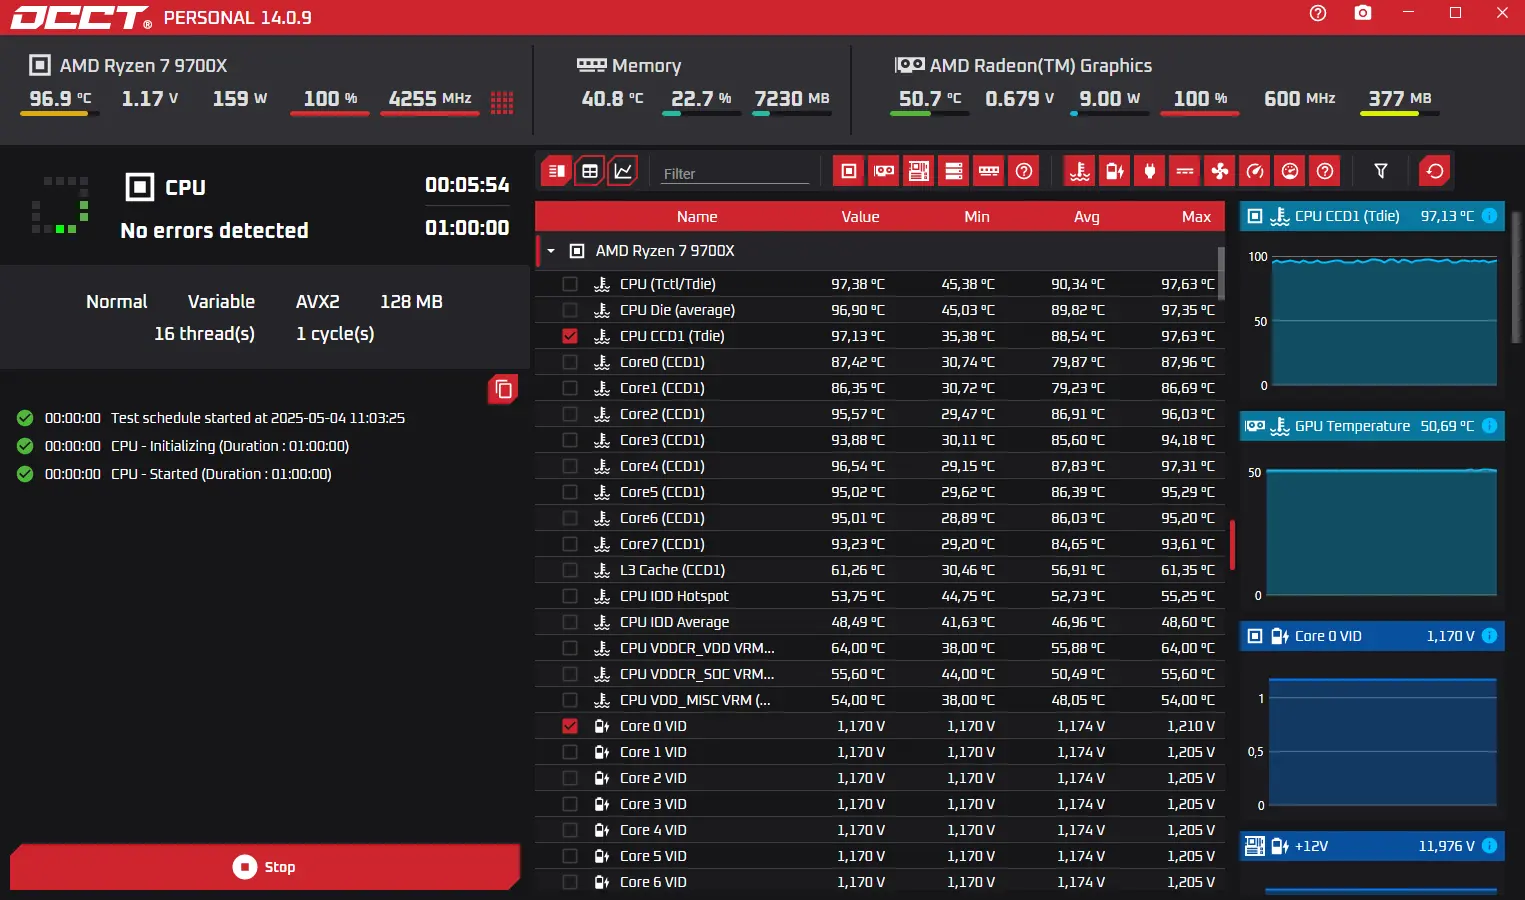Image resolution: width=1525 pixels, height=900 pixels.
Task: Toggle the frequency gauge filter icon
Action: point(1255,171)
